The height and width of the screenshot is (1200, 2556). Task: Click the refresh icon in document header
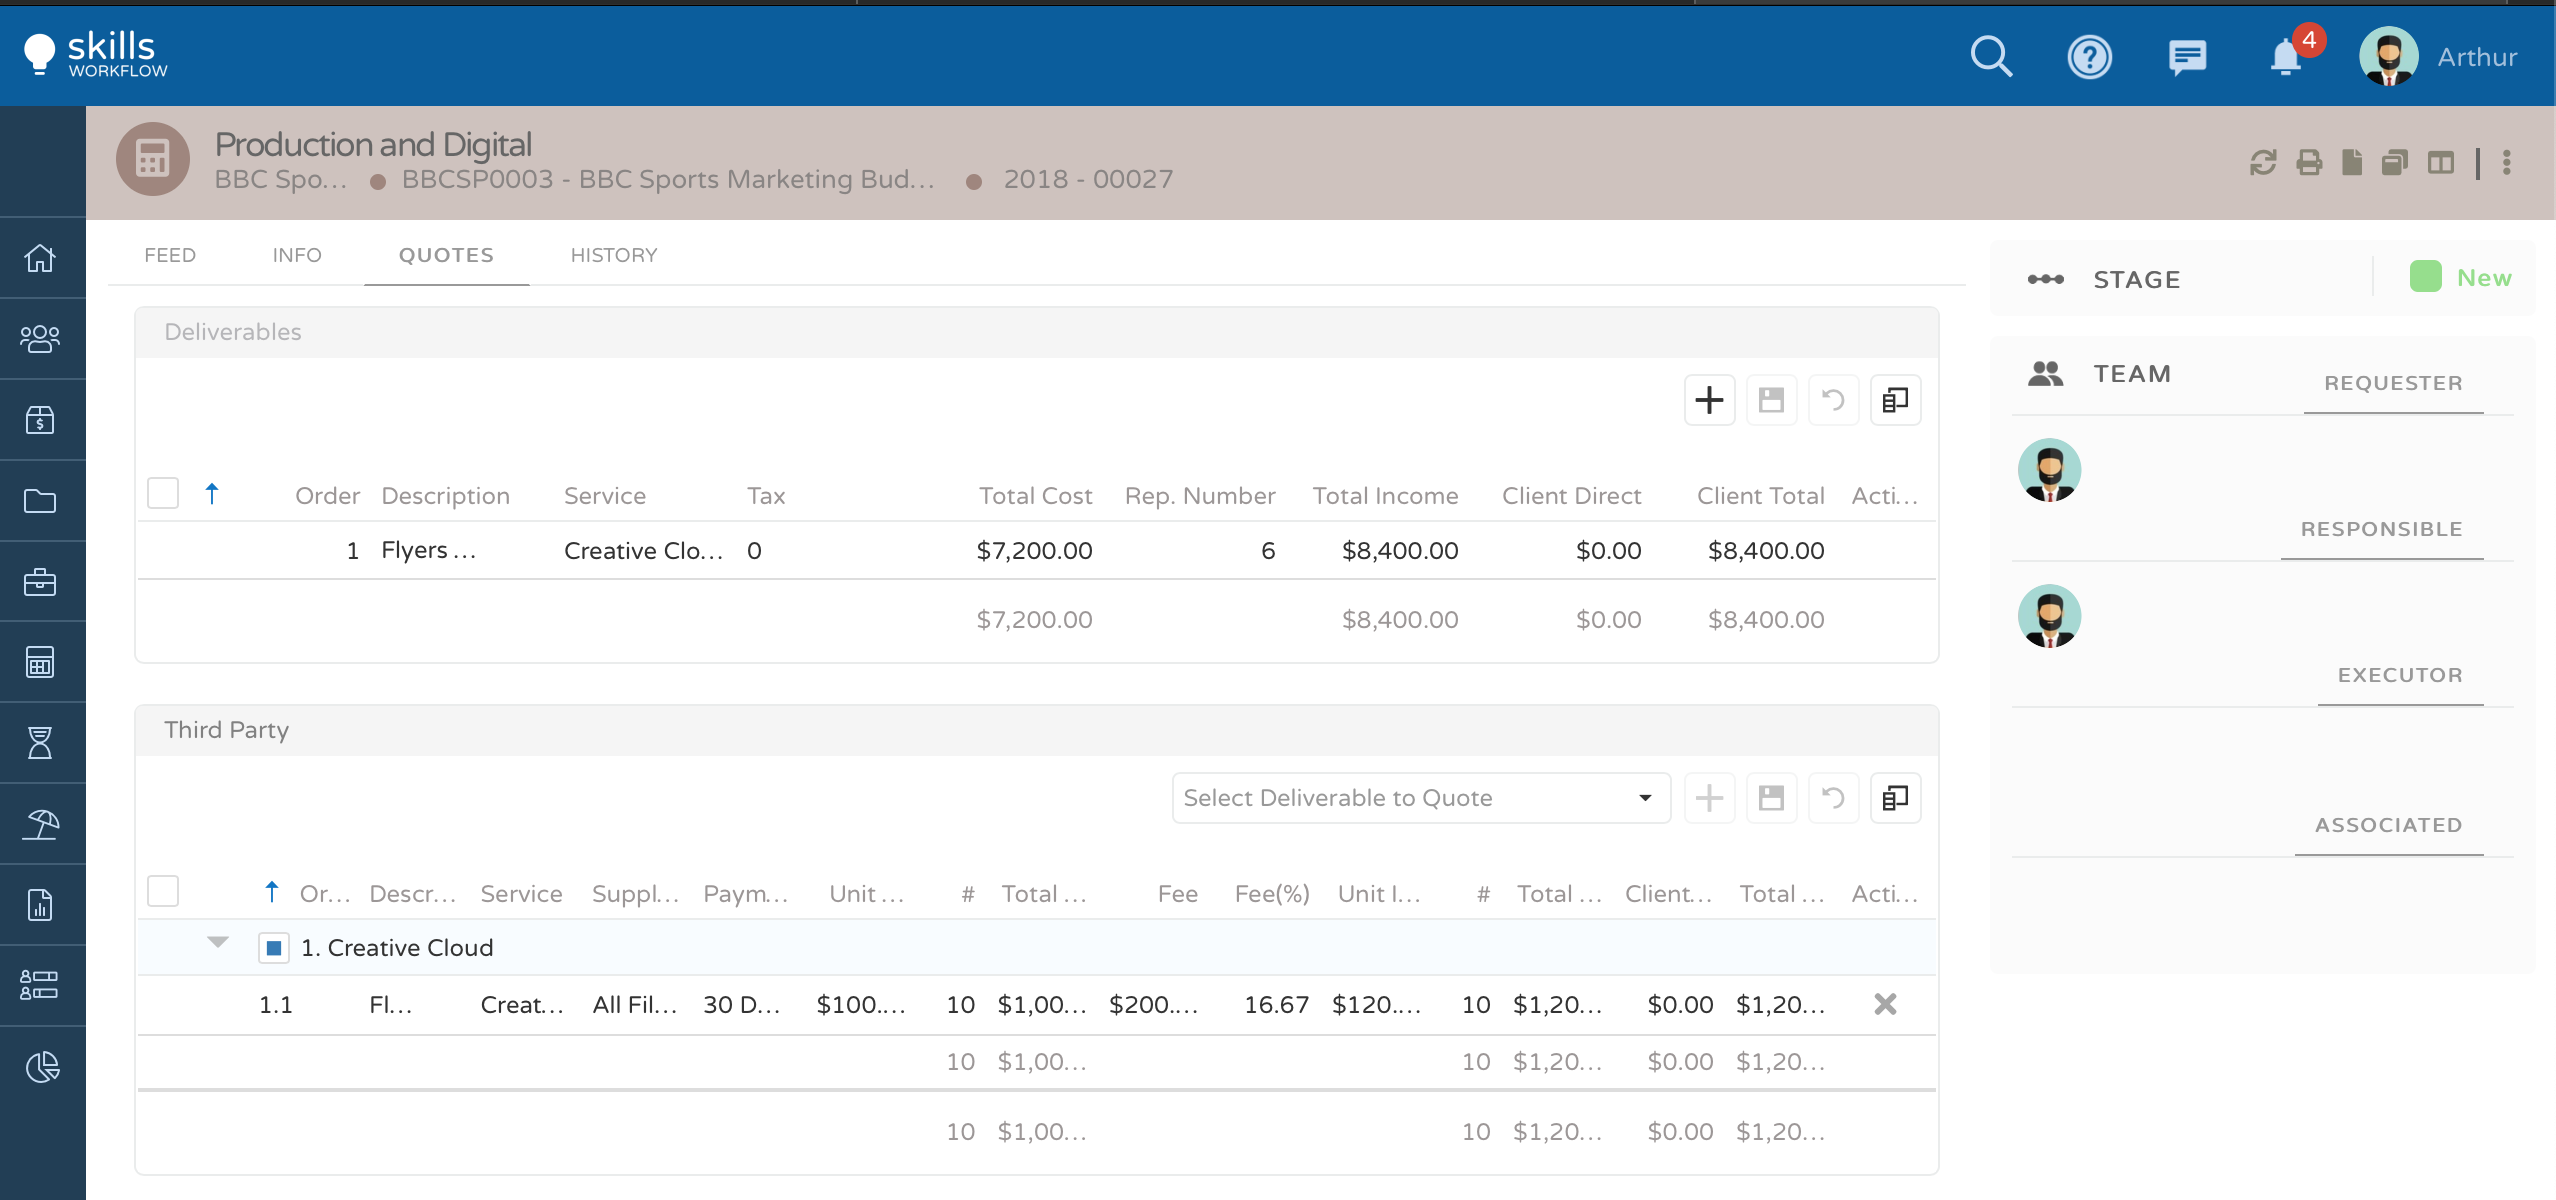pyautogui.click(x=2263, y=162)
